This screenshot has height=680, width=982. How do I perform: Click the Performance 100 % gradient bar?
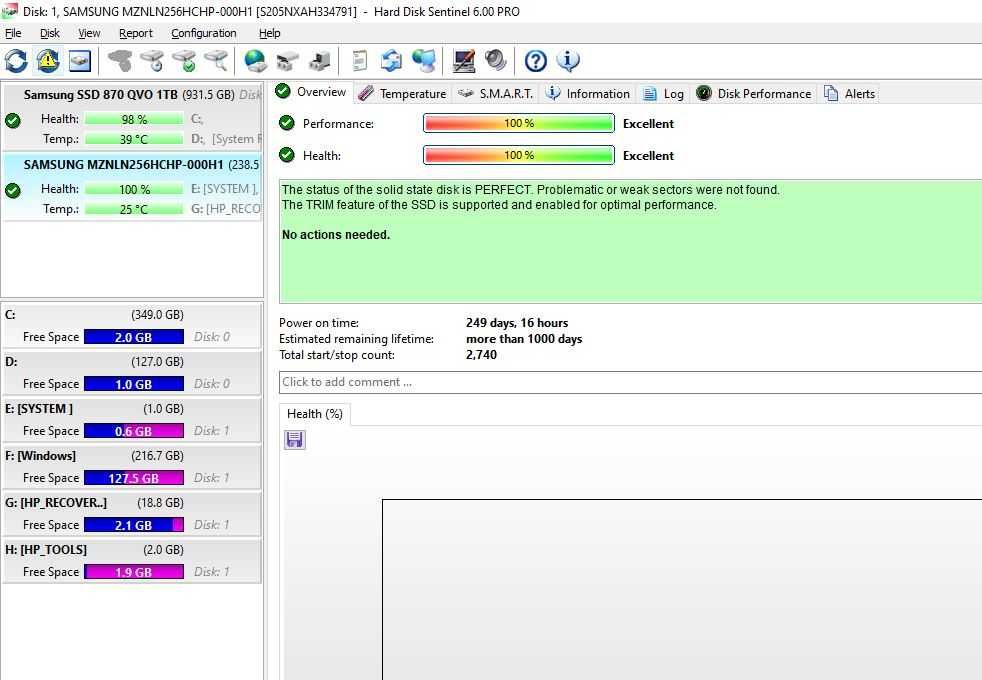click(519, 123)
